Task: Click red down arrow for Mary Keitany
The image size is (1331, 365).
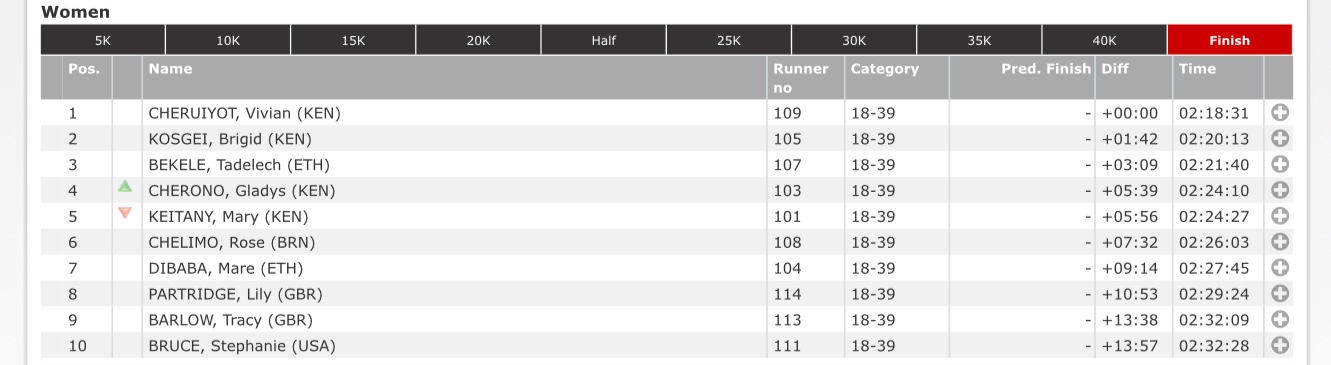Action: click(x=125, y=212)
